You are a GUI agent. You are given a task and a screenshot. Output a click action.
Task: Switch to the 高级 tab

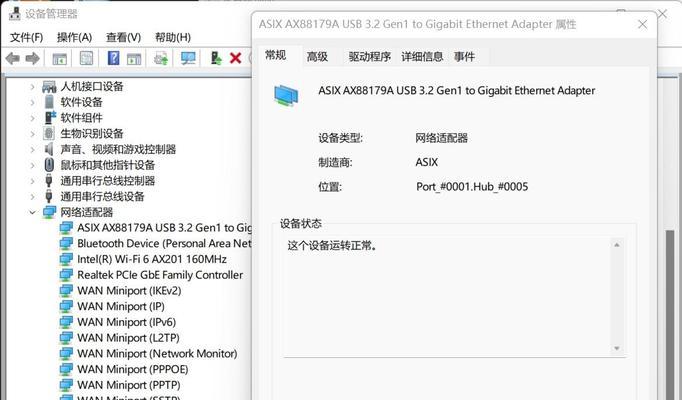(x=318, y=57)
